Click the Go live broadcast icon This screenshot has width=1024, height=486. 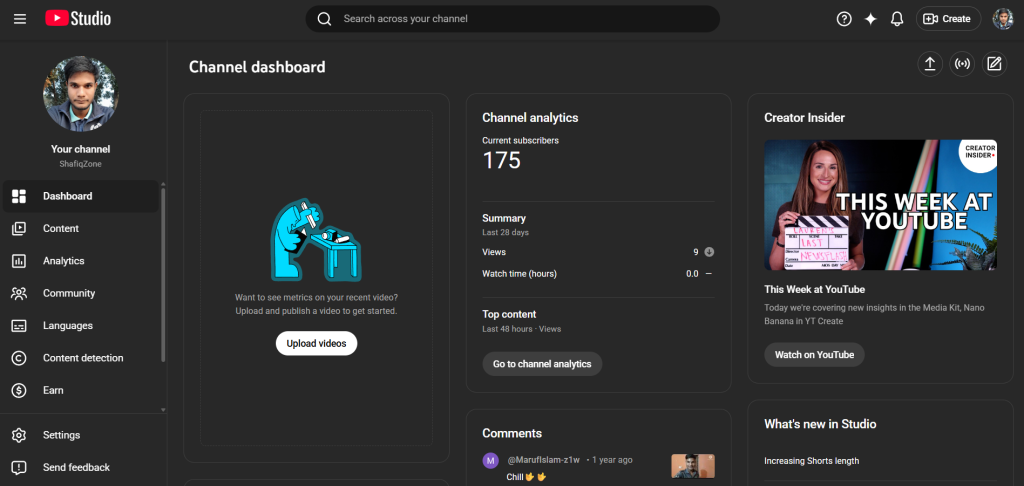tap(962, 64)
